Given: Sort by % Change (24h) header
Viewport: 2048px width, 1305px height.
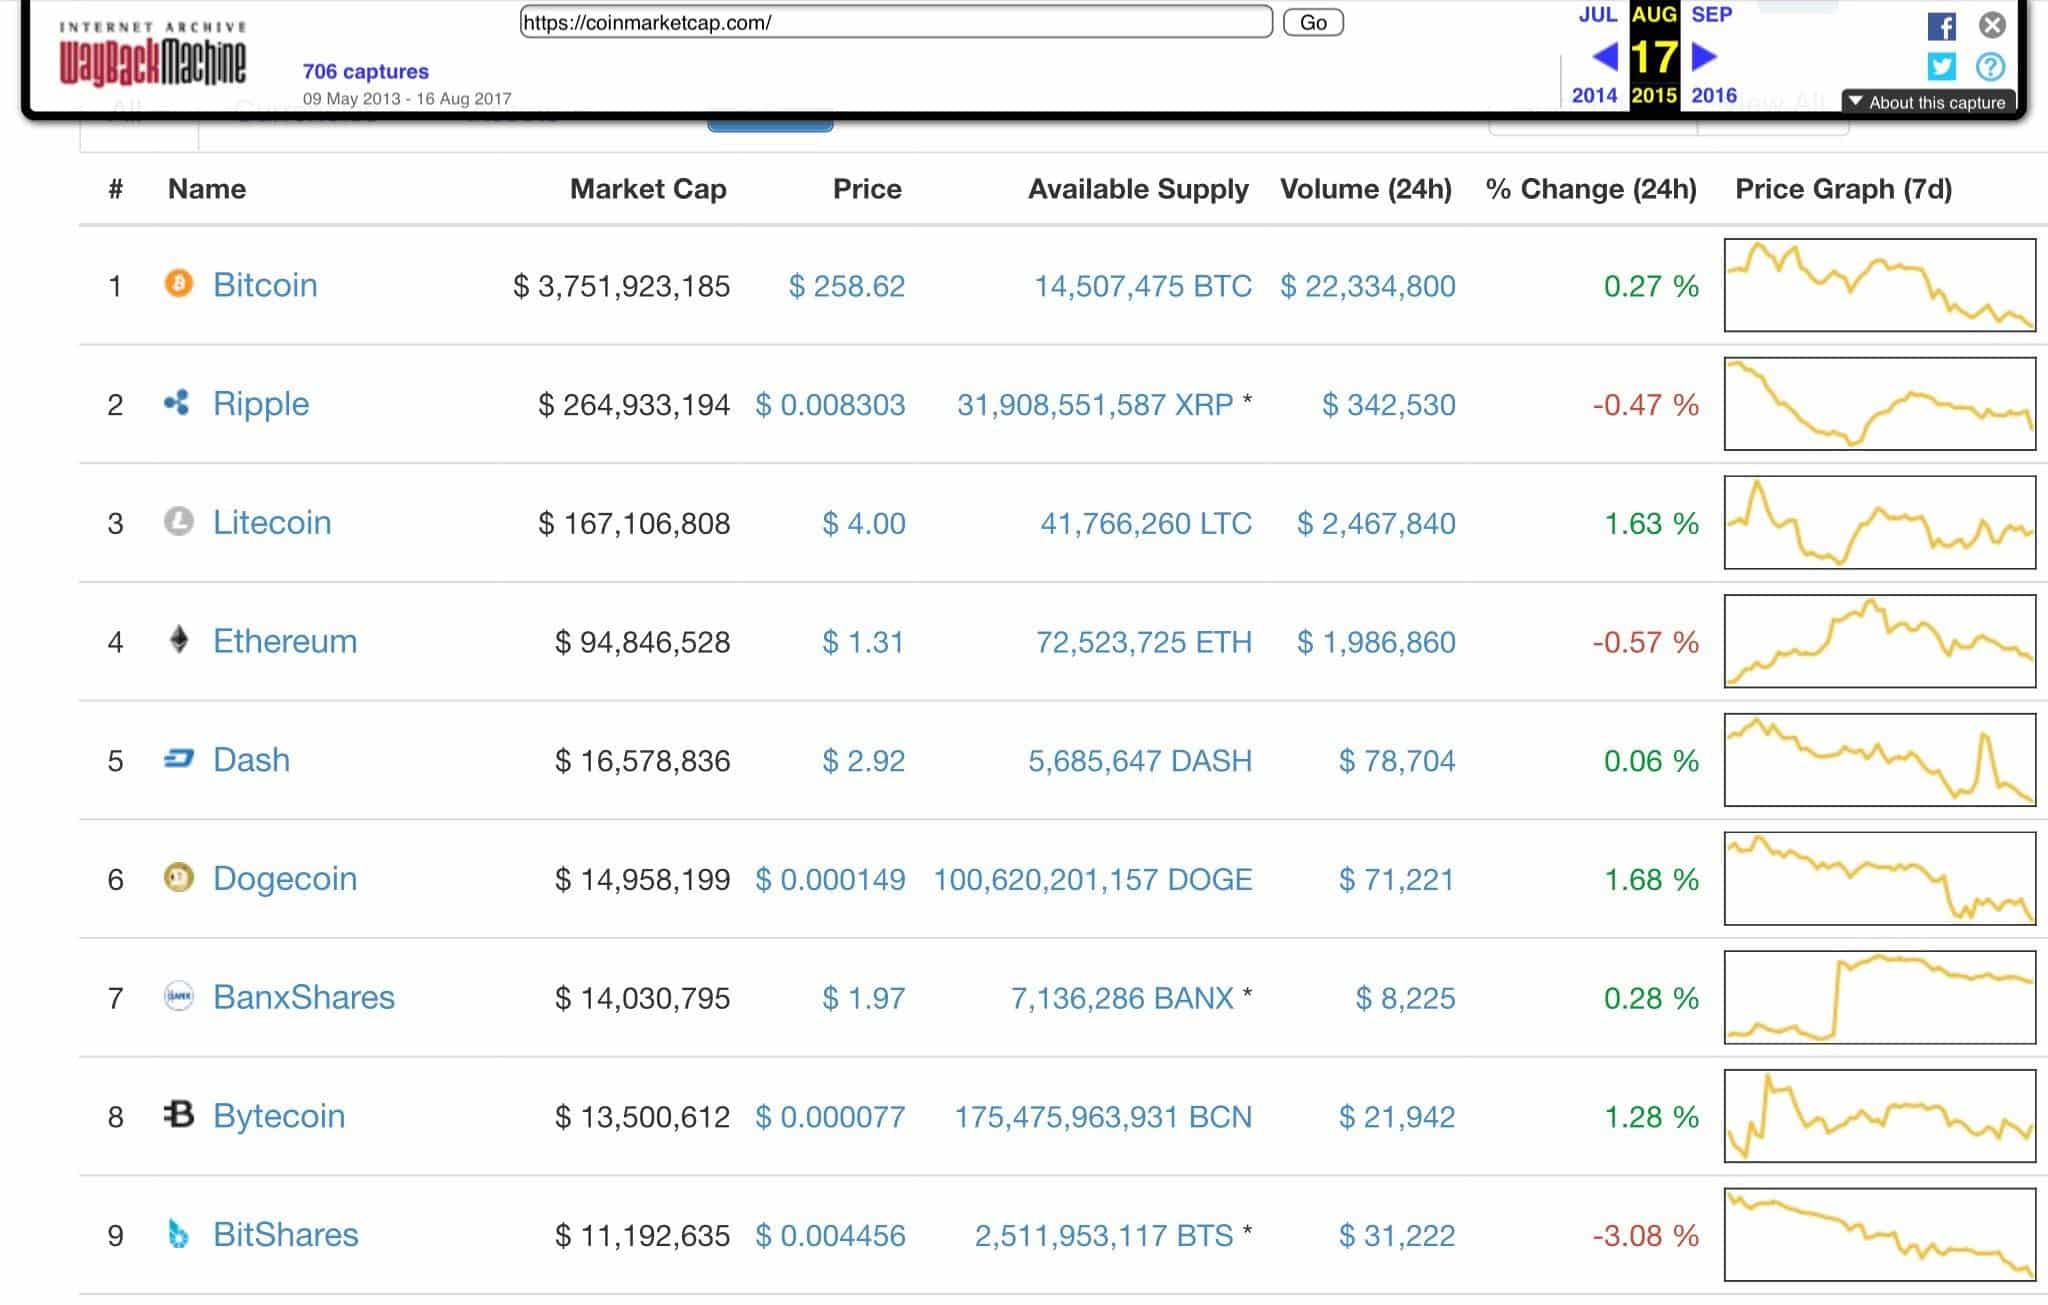Looking at the screenshot, I should [1591, 189].
